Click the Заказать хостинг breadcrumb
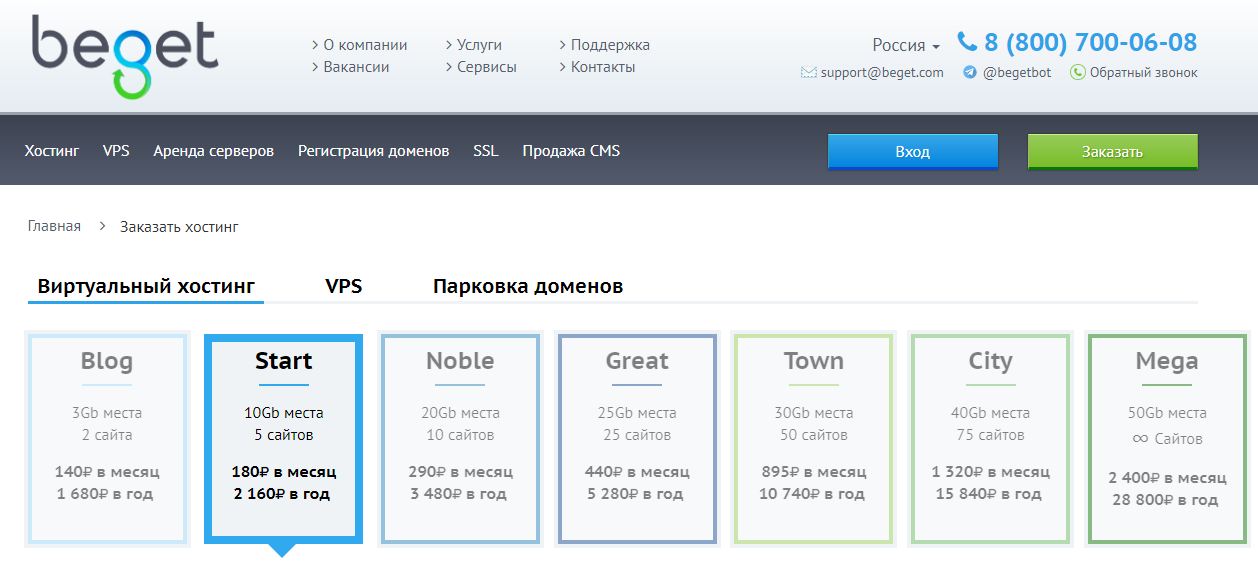The image size is (1258, 568). tap(179, 226)
